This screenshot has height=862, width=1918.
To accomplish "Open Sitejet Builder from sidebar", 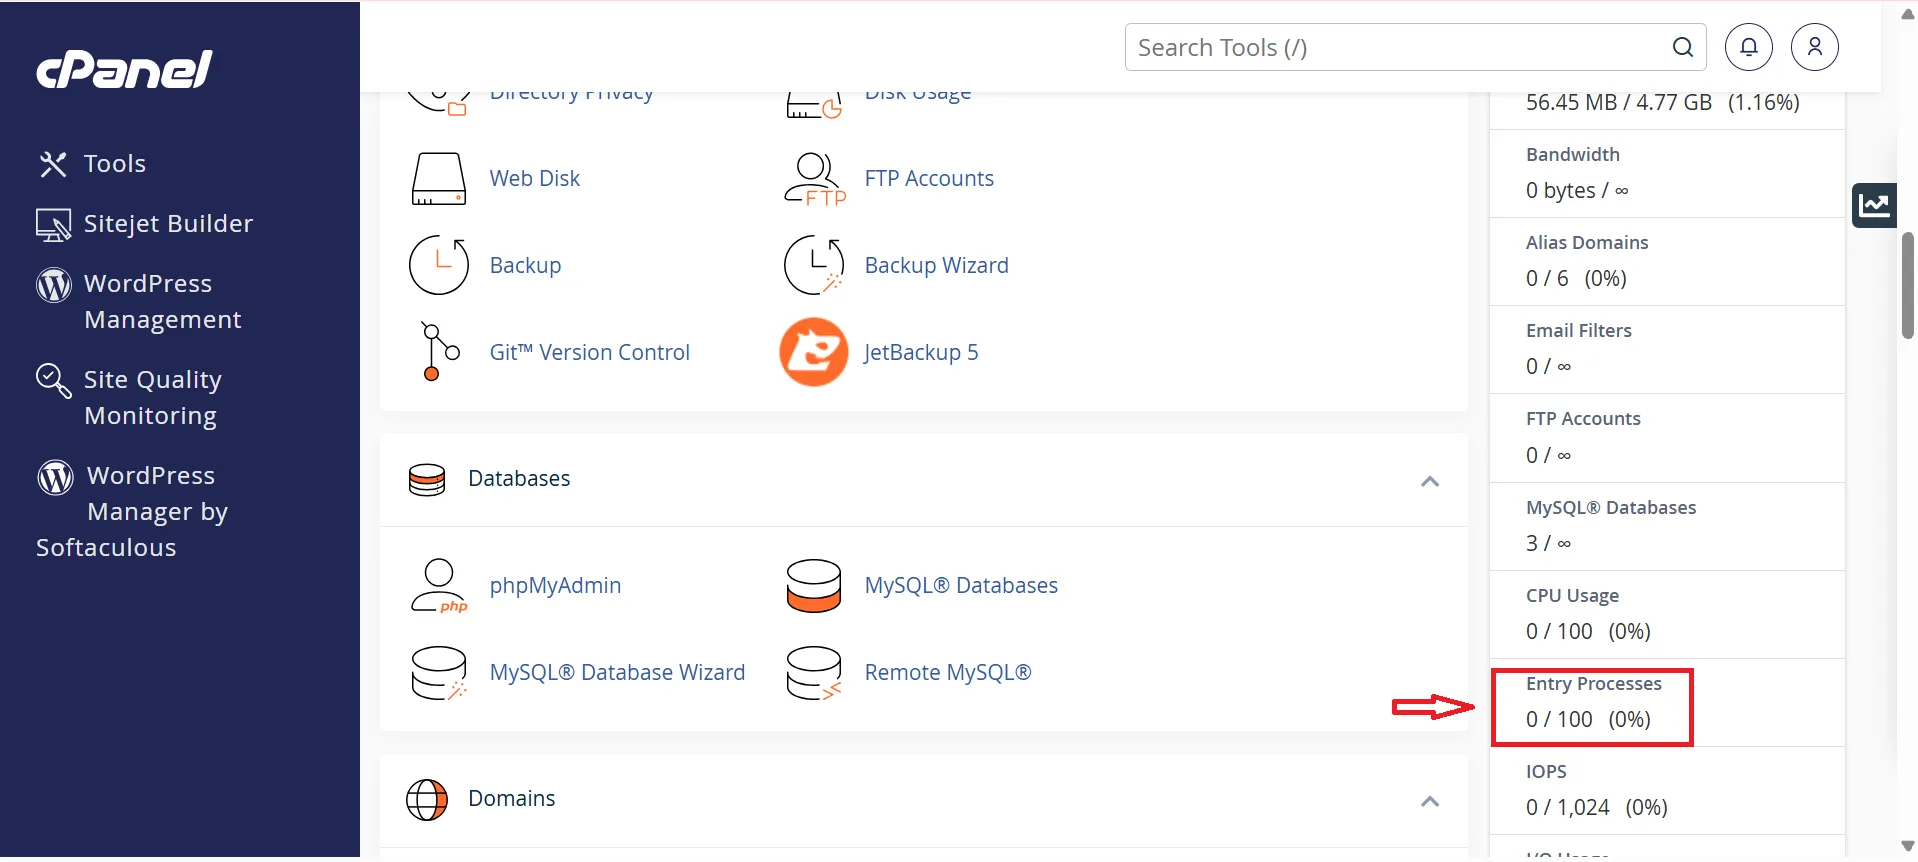I will tap(167, 224).
